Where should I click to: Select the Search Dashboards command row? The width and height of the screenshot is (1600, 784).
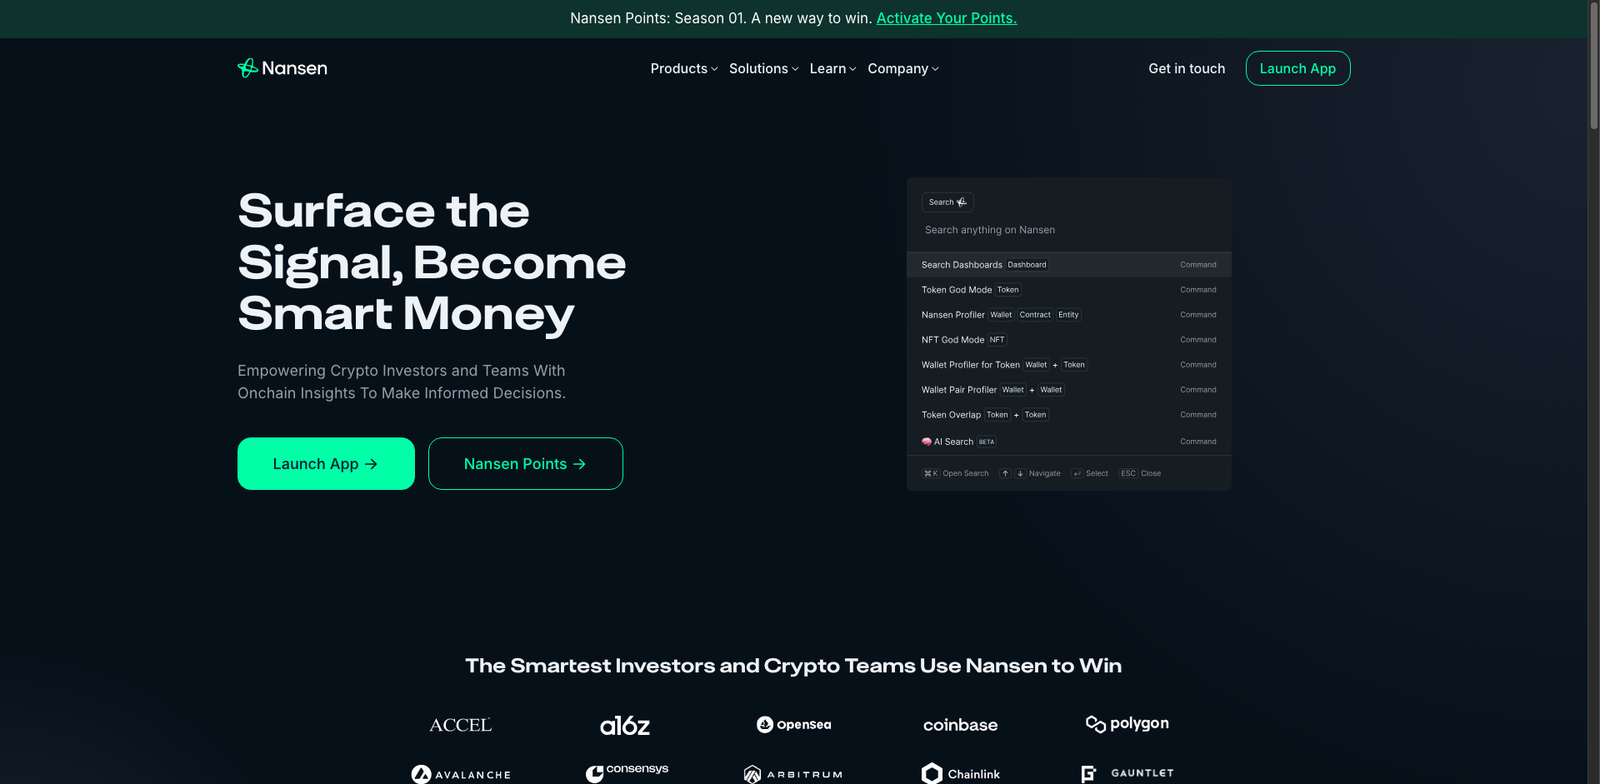[x=1068, y=265]
